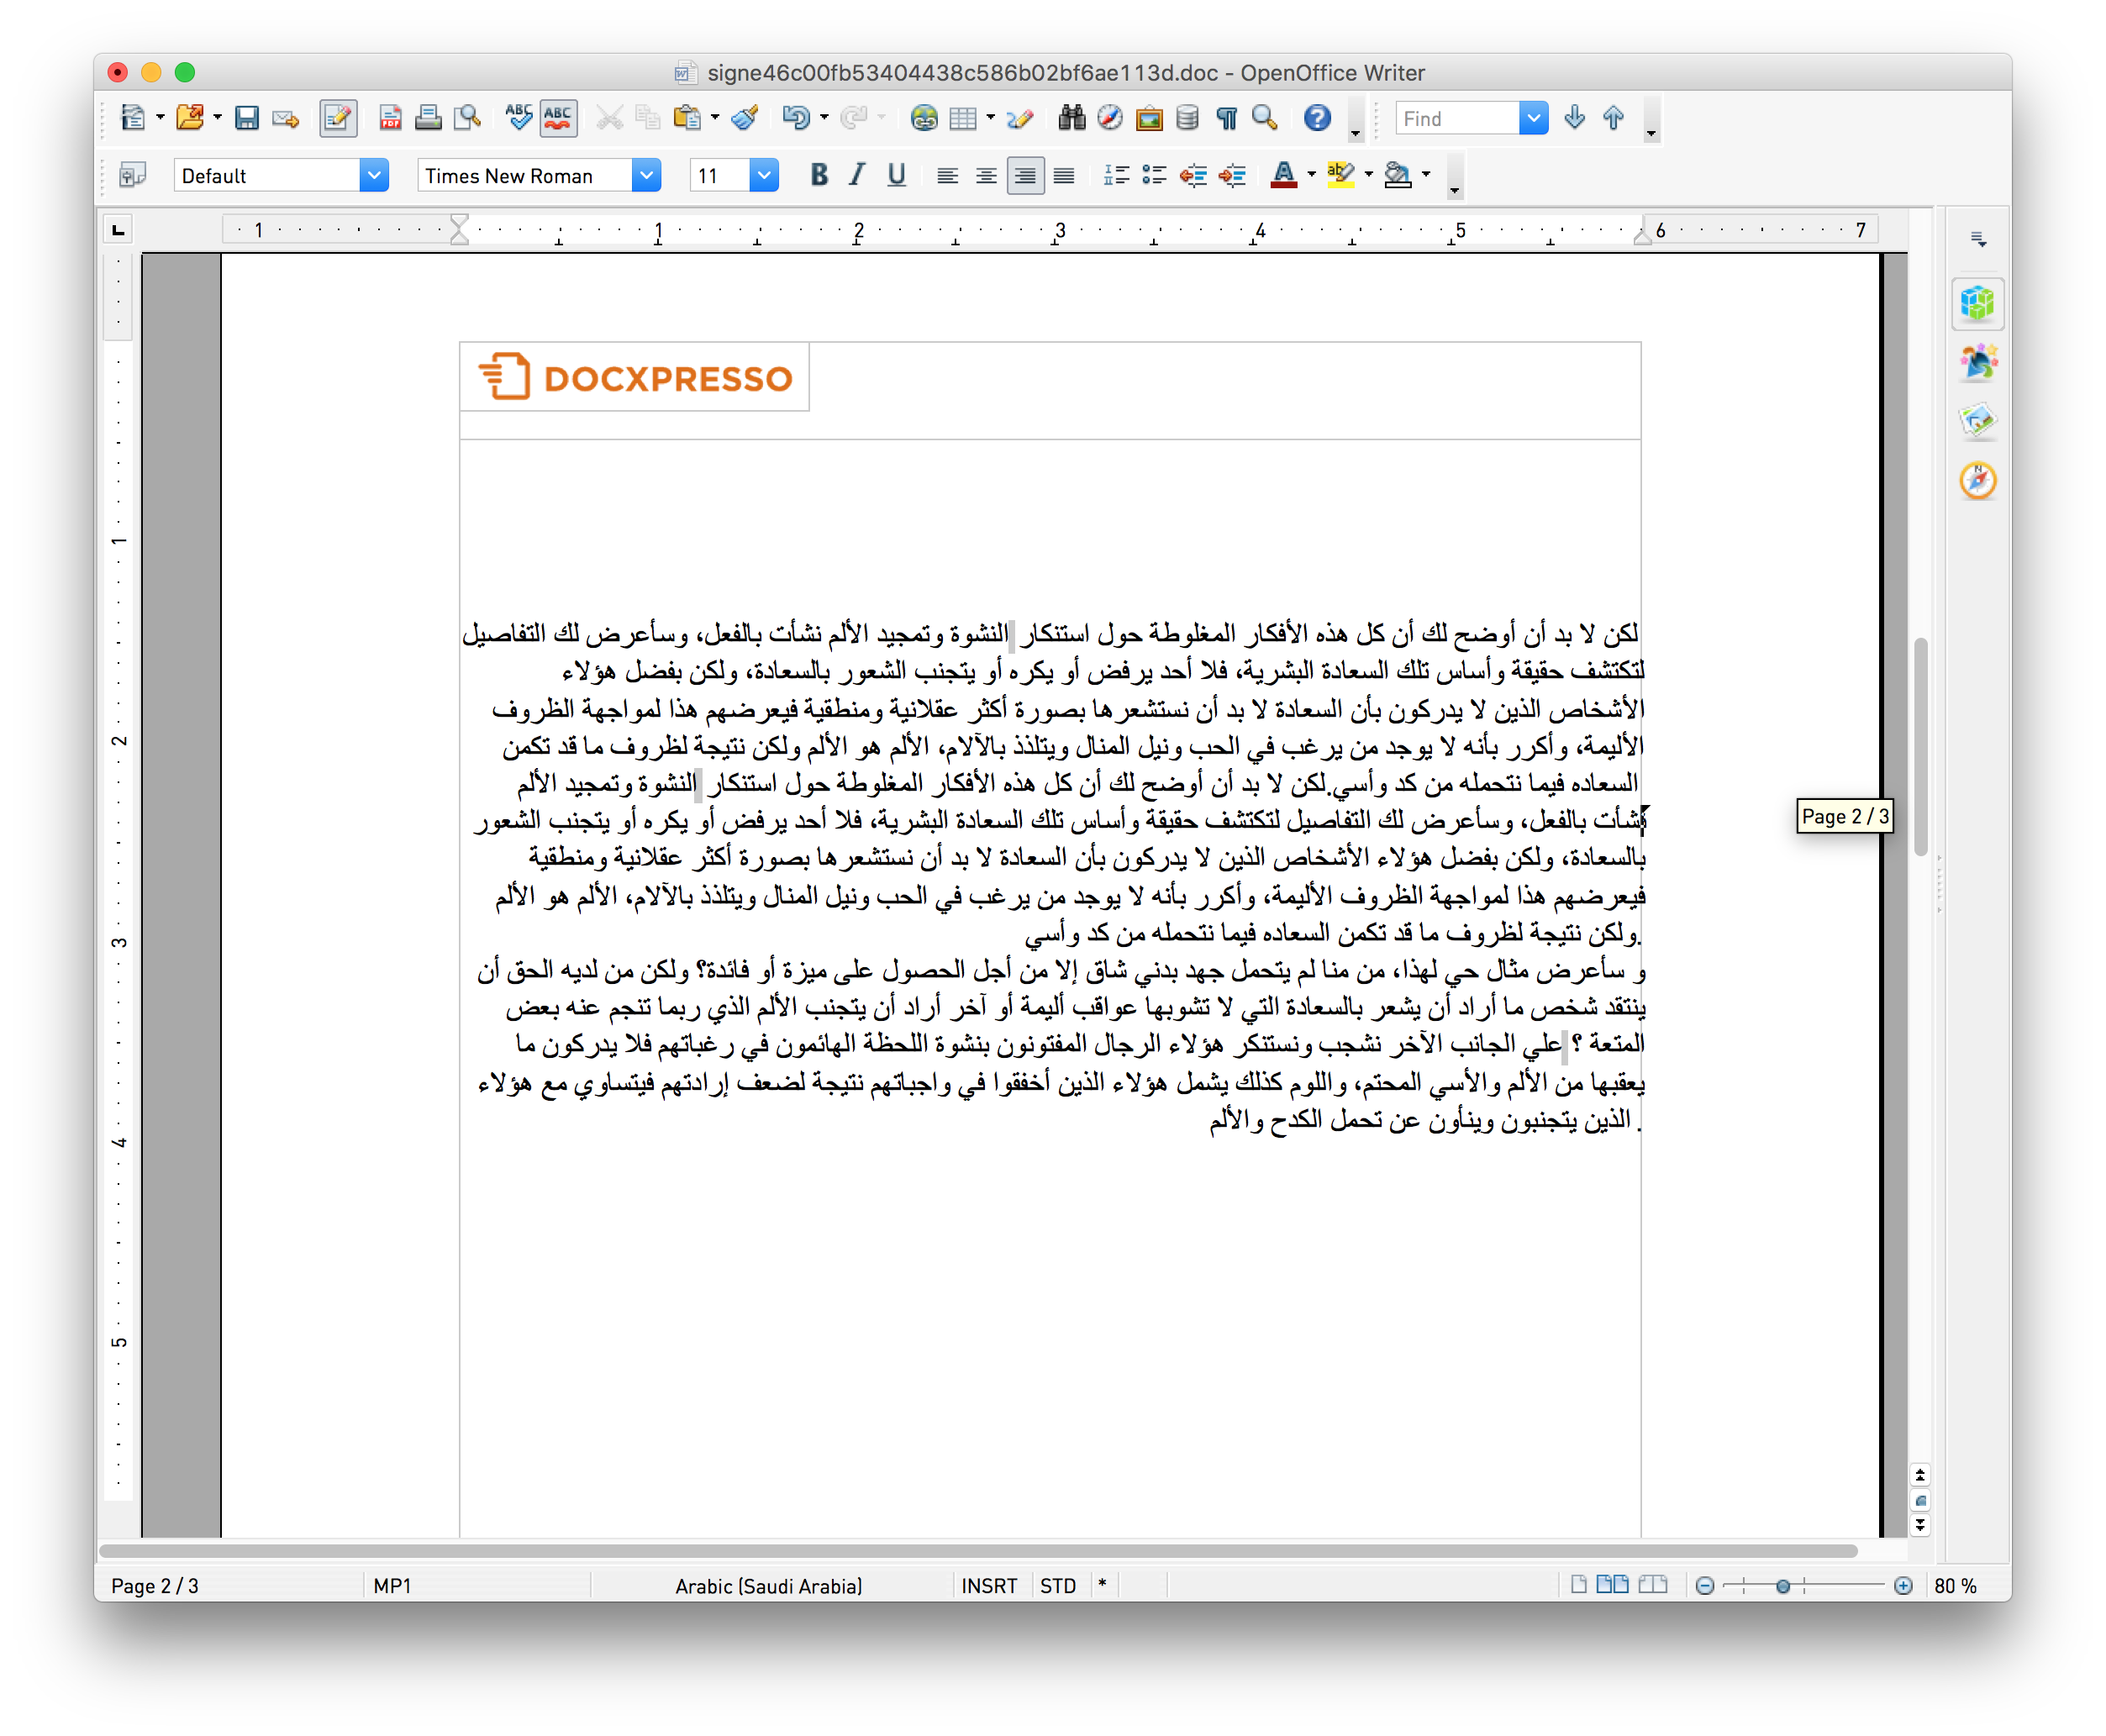Apply yellow highlighting color
The image size is (2106, 1736).
1340,176
